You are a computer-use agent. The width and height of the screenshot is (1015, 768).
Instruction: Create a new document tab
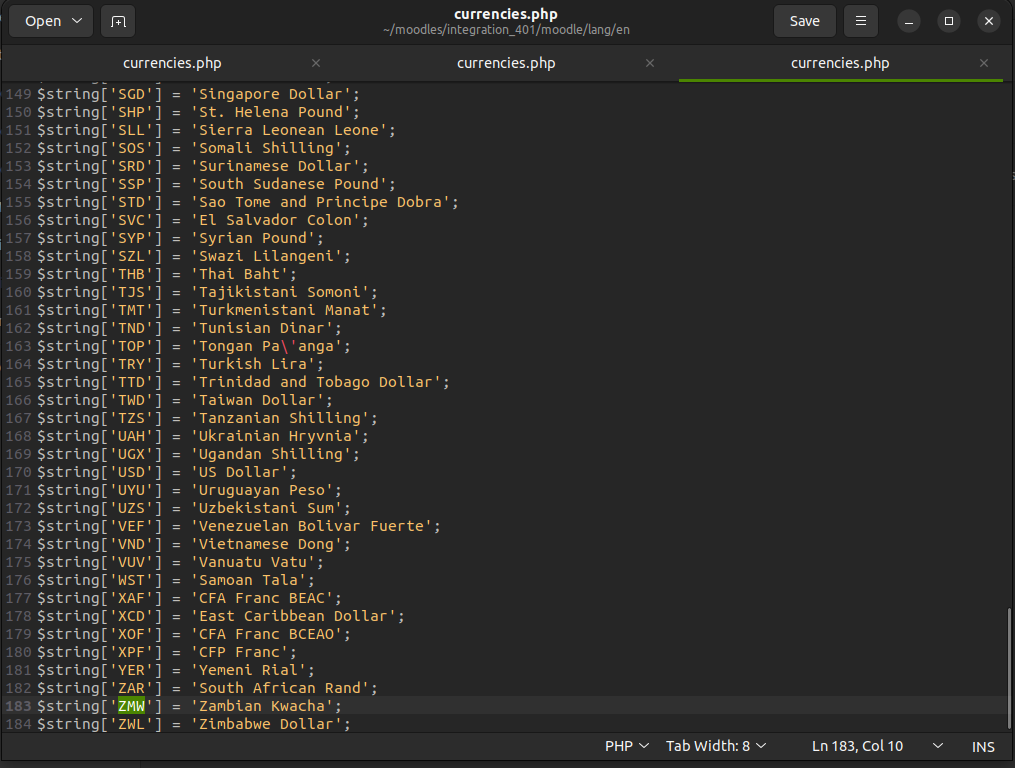point(118,21)
